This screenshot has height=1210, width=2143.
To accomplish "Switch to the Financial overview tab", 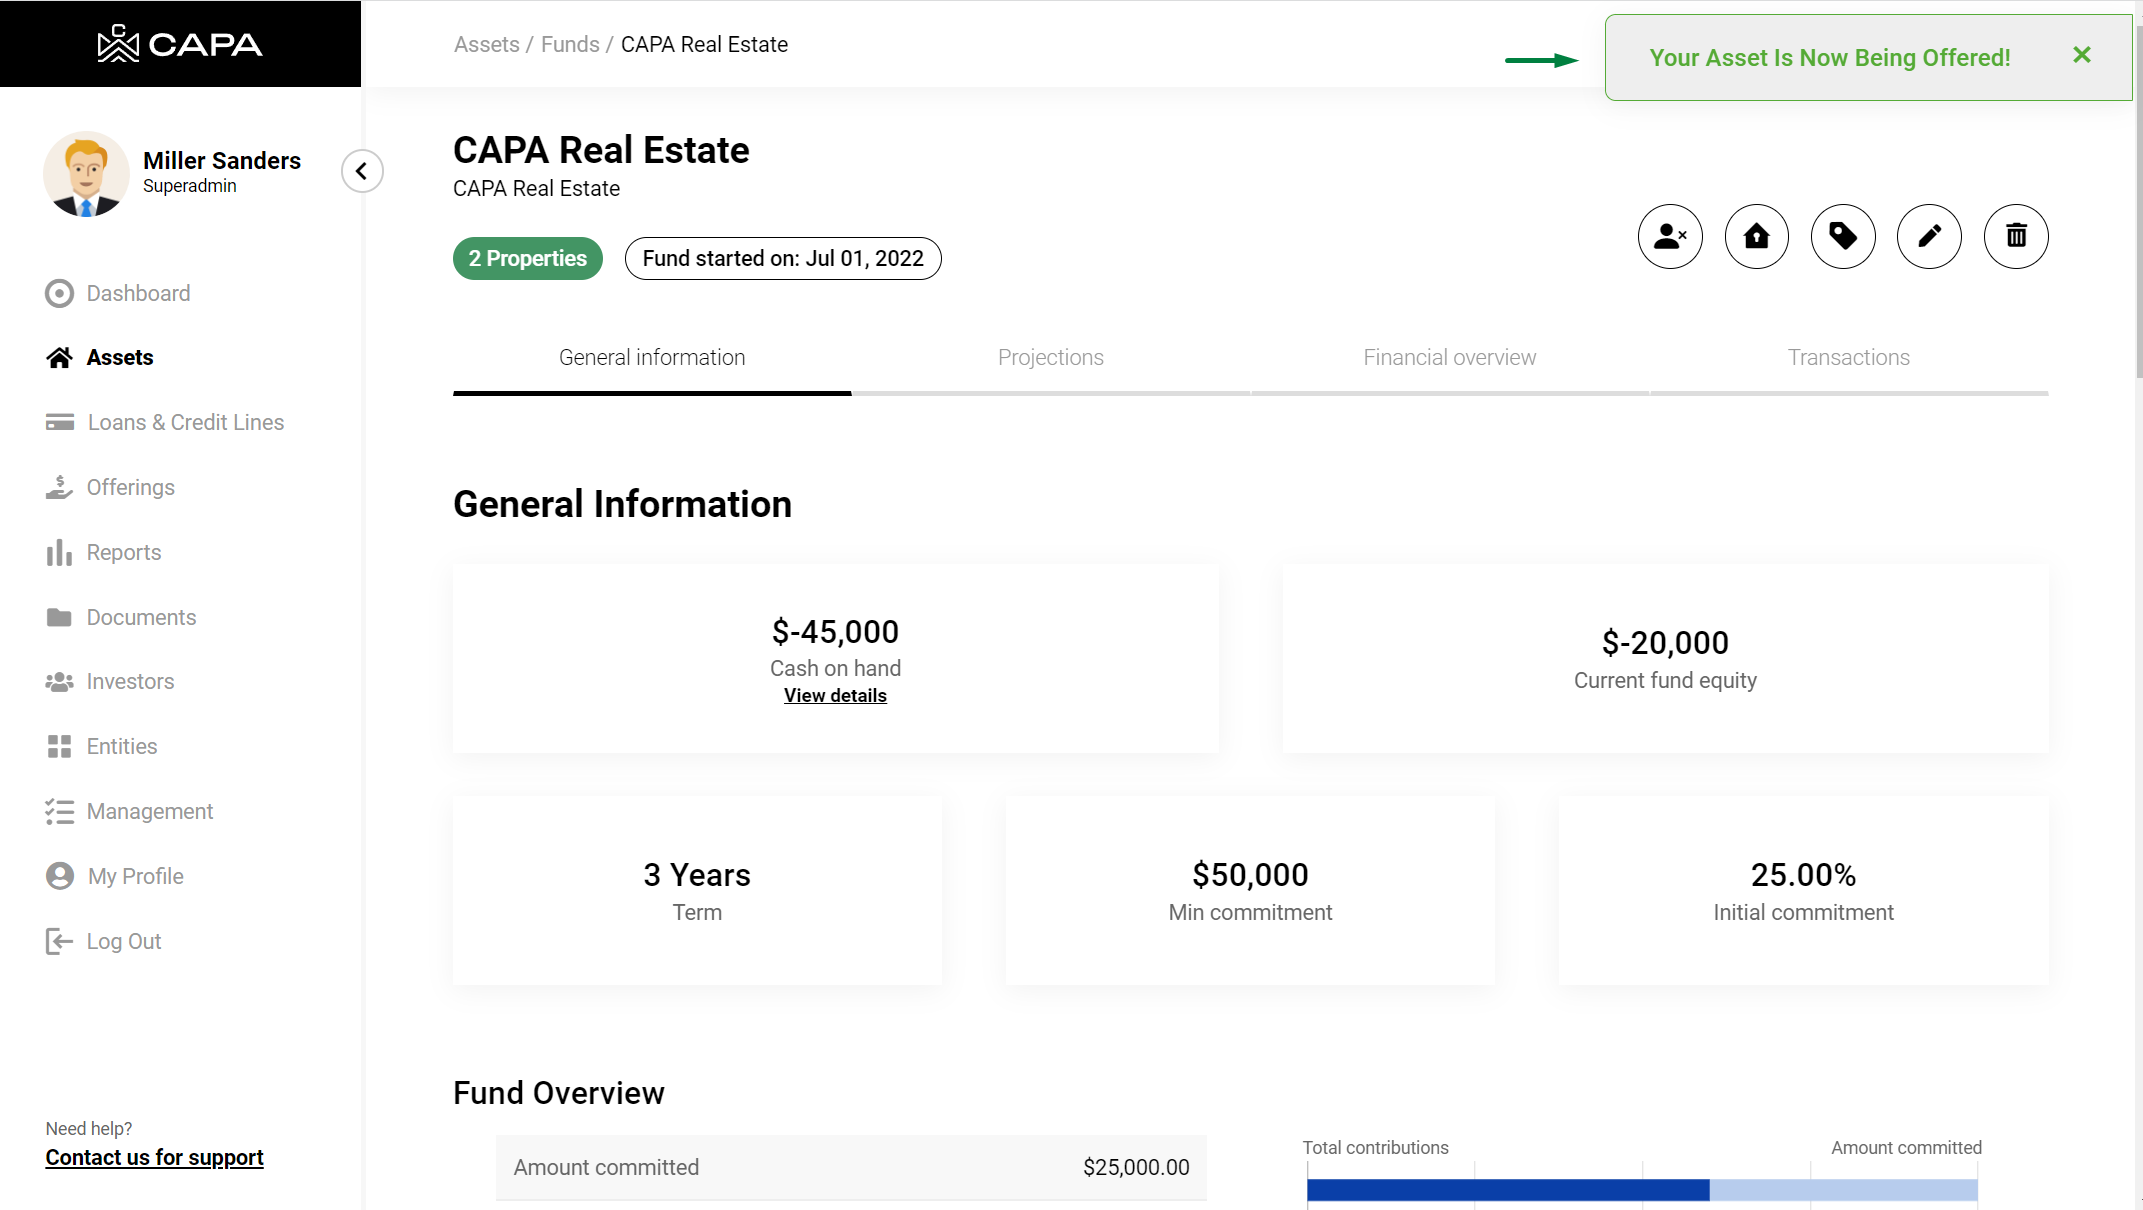I will pyautogui.click(x=1449, y=358).
